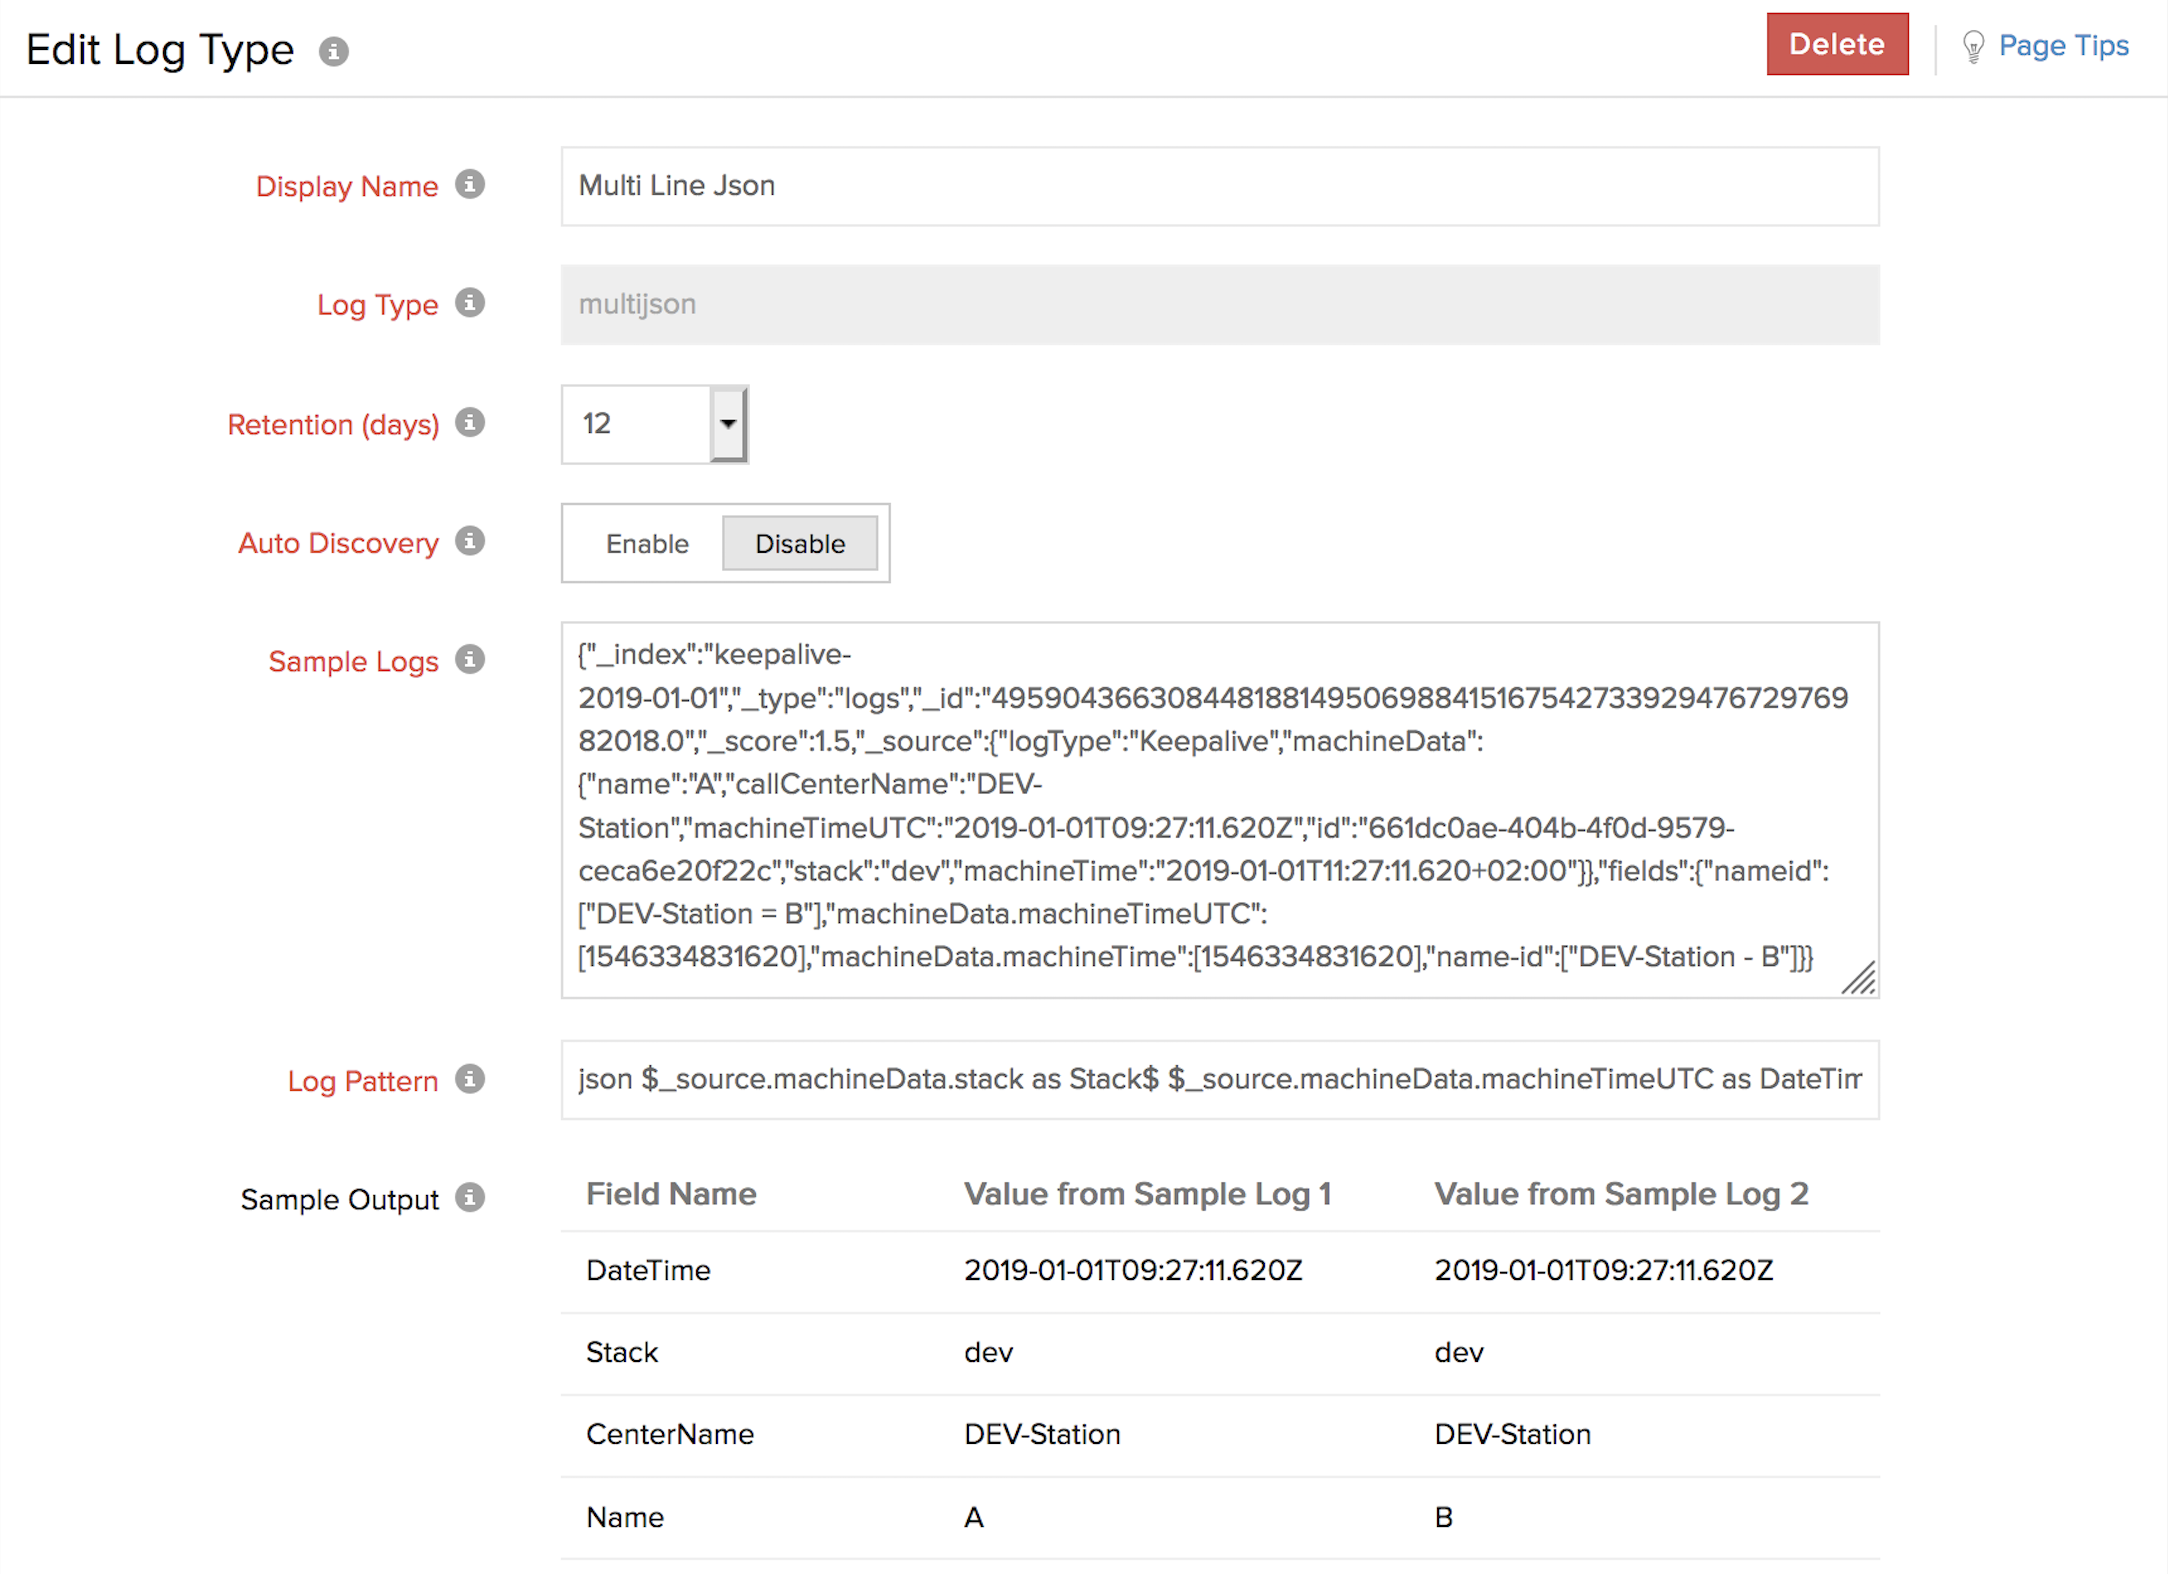
Task: Click inside the Log Pattern field
Action: click(1219, 1080)
